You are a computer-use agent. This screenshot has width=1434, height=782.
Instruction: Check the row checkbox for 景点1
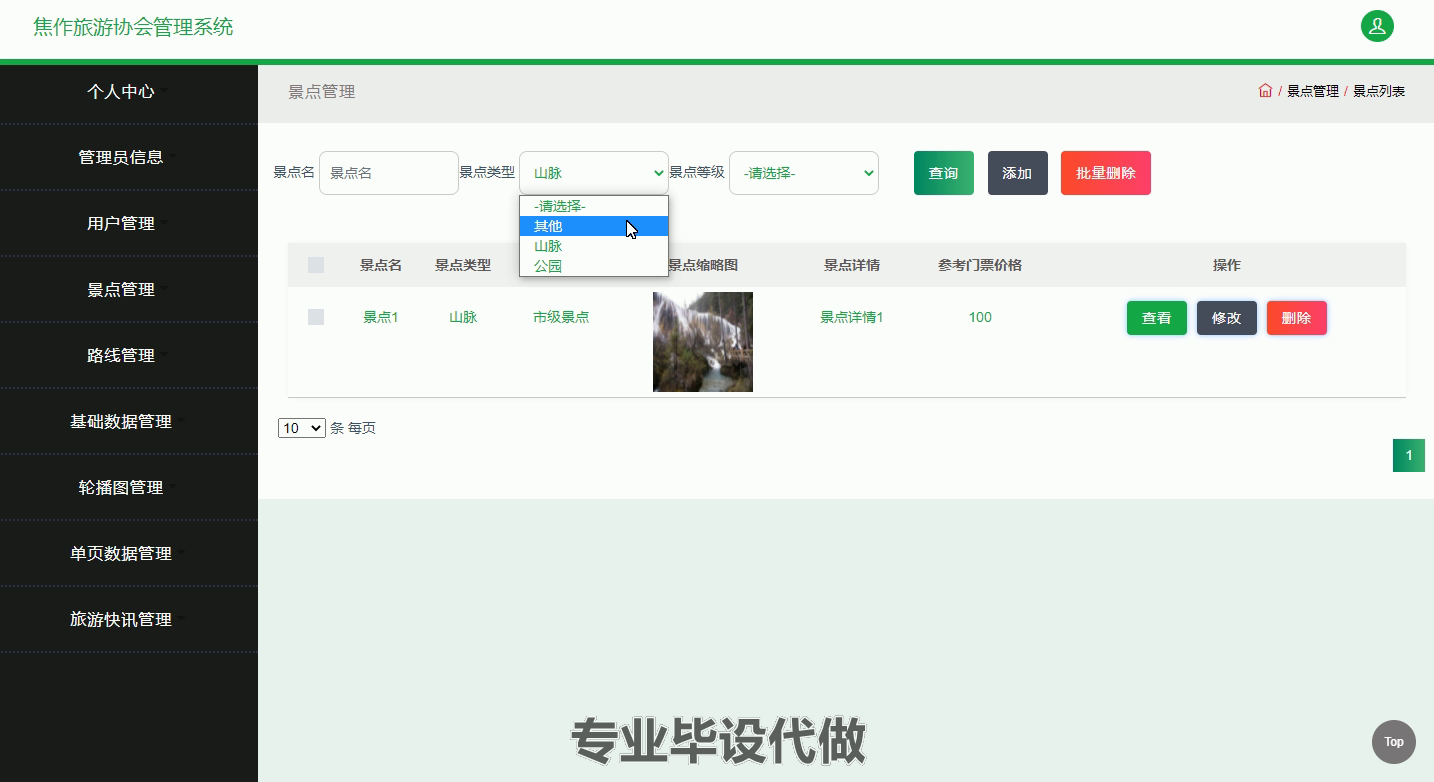coord(316,317)
